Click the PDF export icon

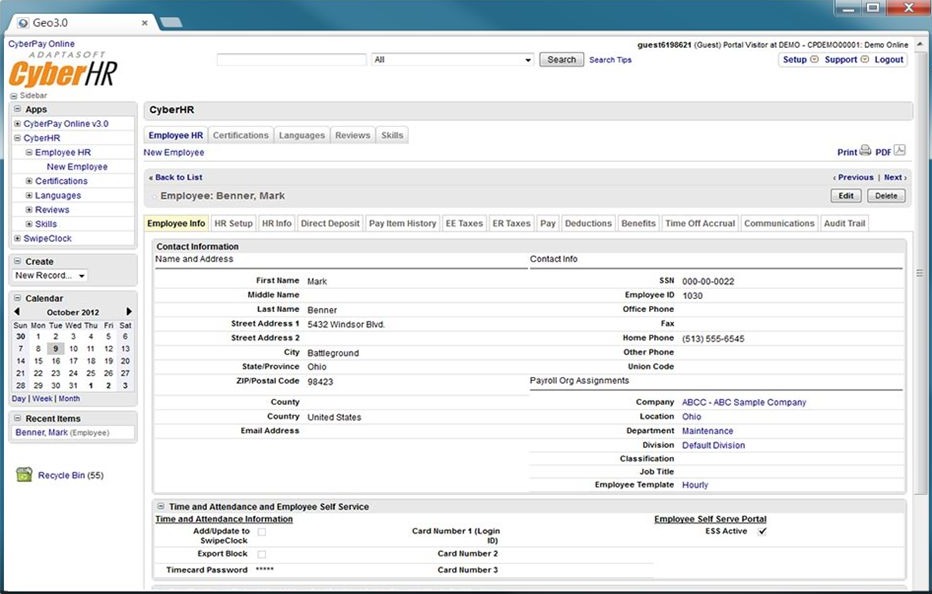[x=899, y=150]
